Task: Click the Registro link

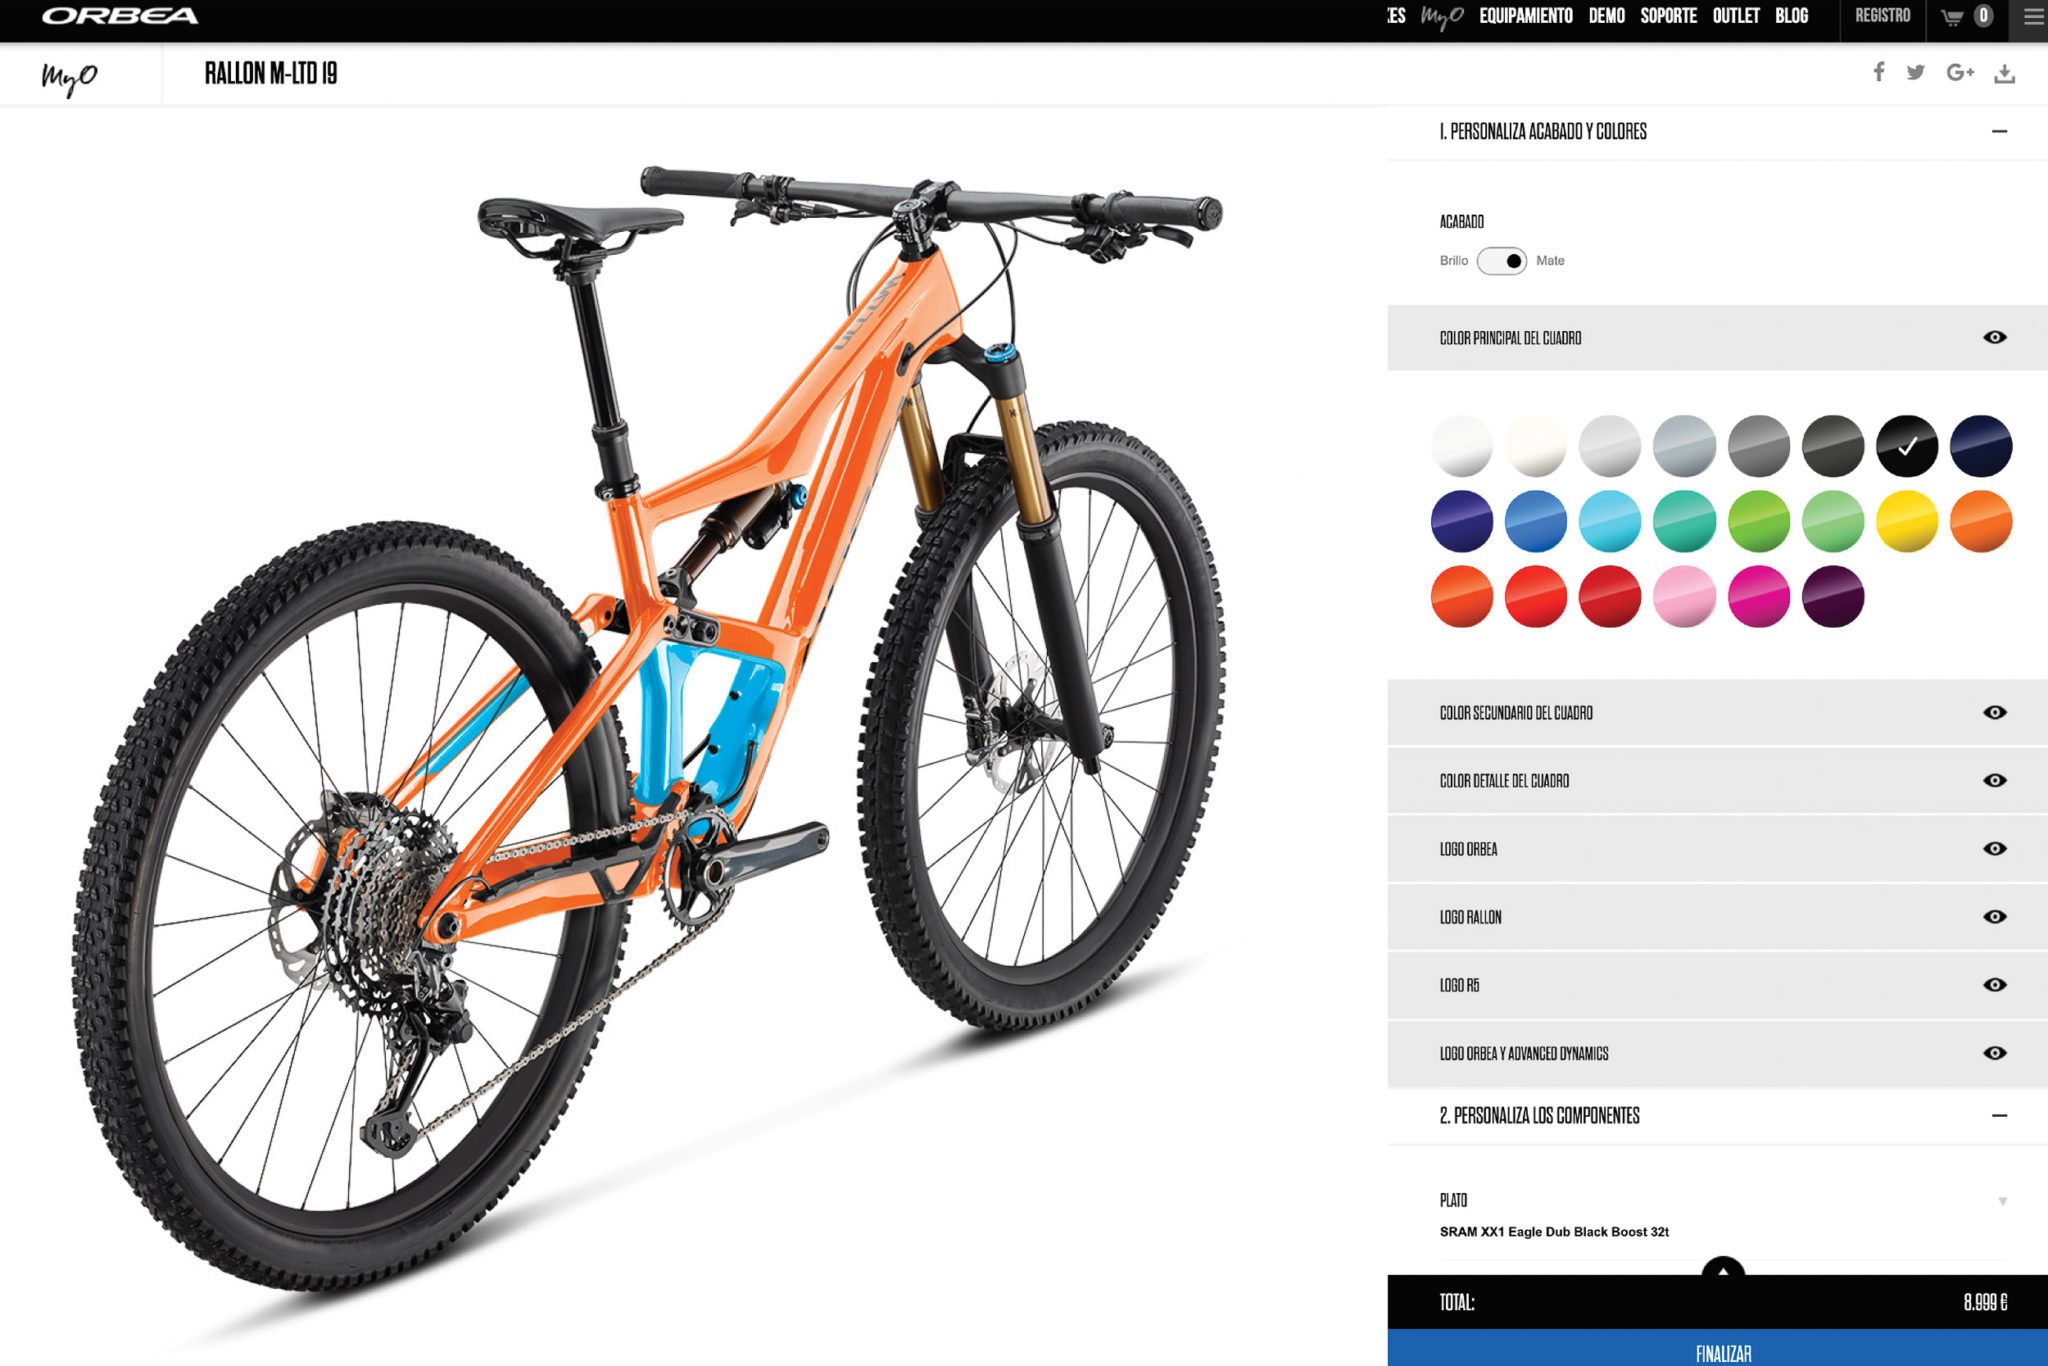Action: click(1883, 16)
